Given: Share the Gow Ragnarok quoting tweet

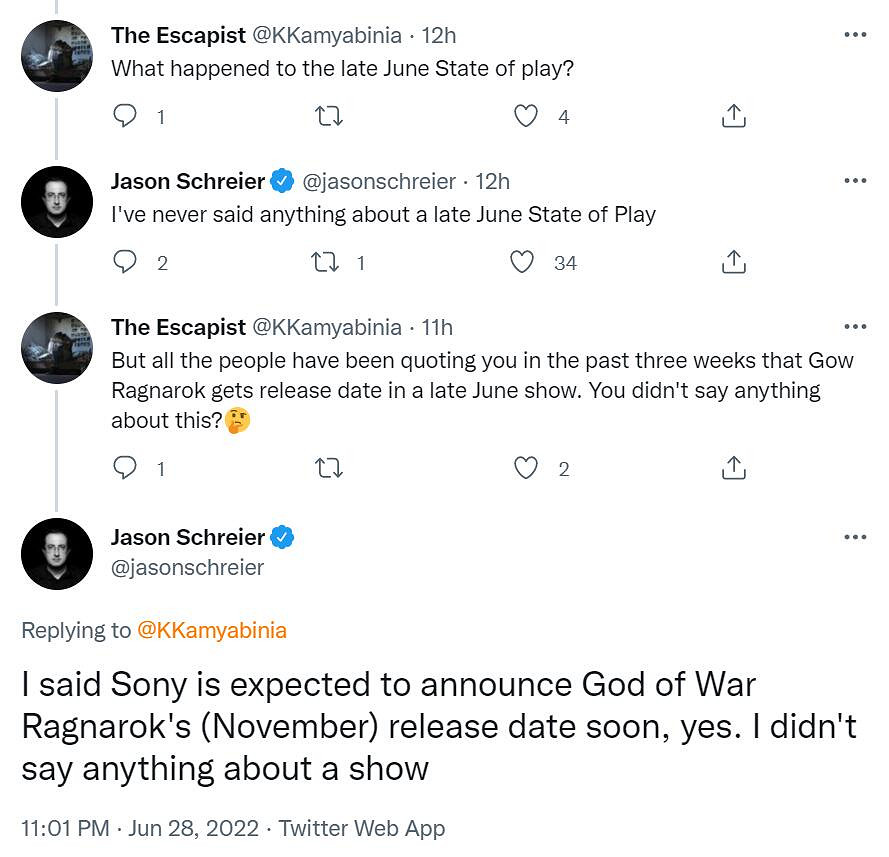Looking at the screenshot, I should 733,468.
